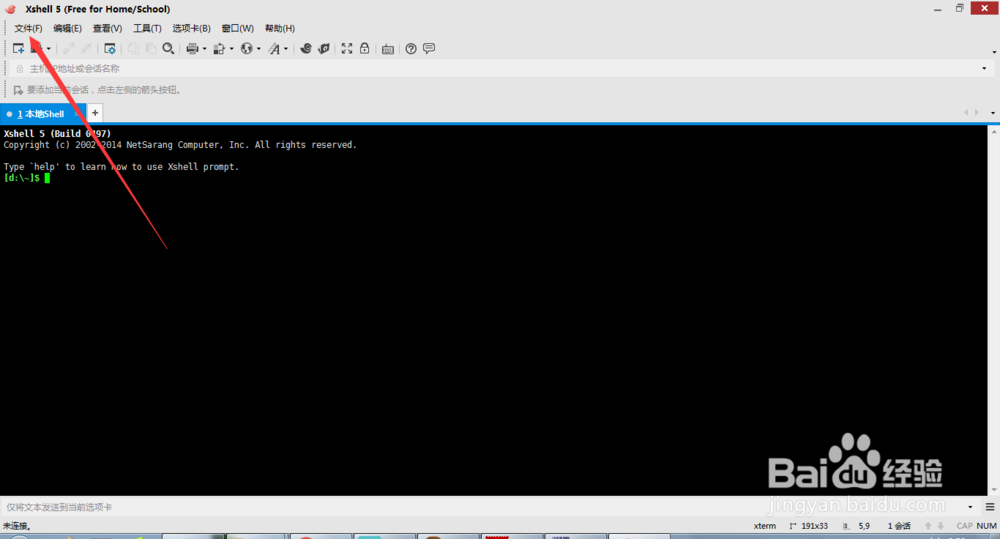This screenshot has width=1000, height=539.
Task: Launch Xftp with the spiral icon
Action: click(x=305, y=48)
